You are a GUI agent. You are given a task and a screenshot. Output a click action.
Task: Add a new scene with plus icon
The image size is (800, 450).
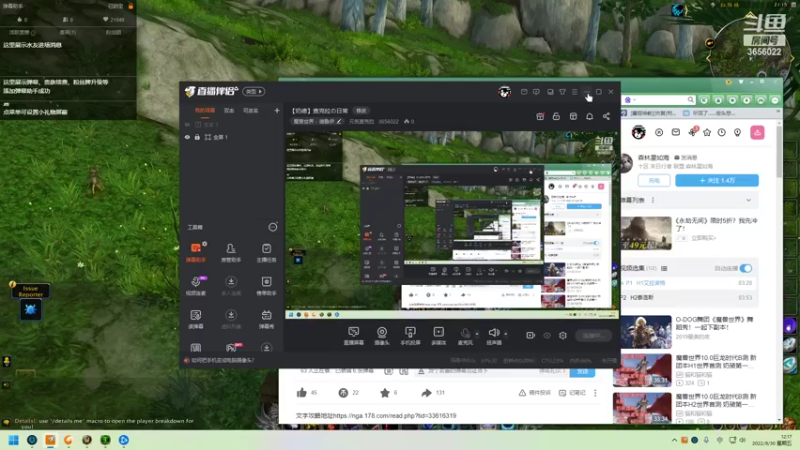(277, 110)
